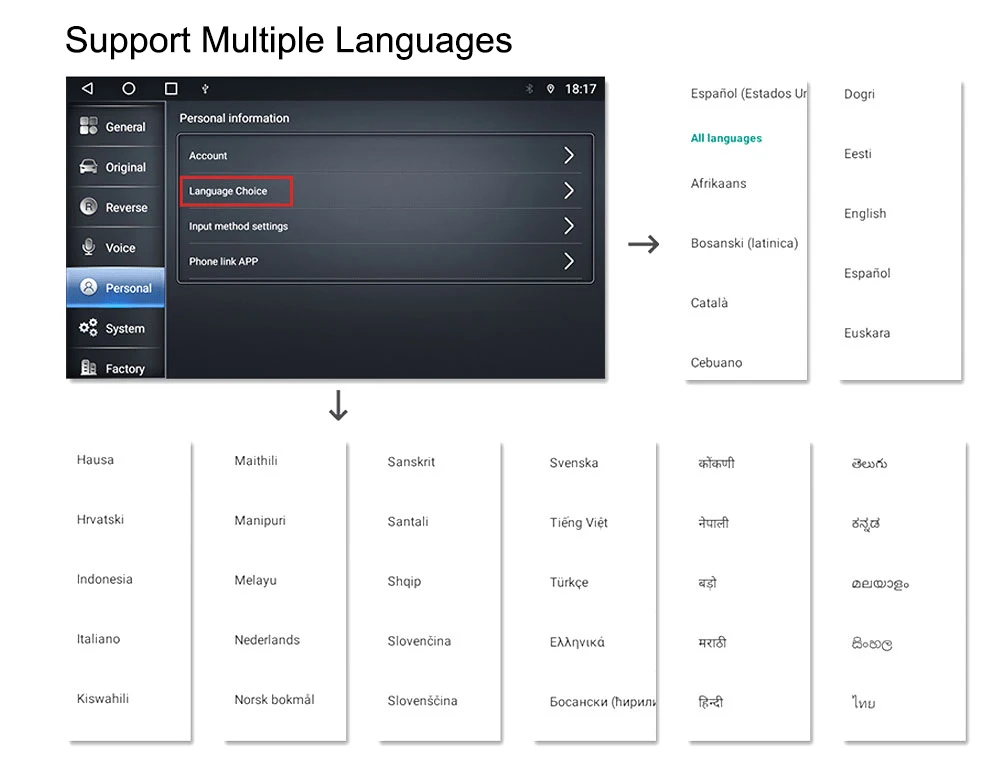This screenshot has width=1000, height=782.
Task: Open the System tab
Action: [x=115, y=328]
